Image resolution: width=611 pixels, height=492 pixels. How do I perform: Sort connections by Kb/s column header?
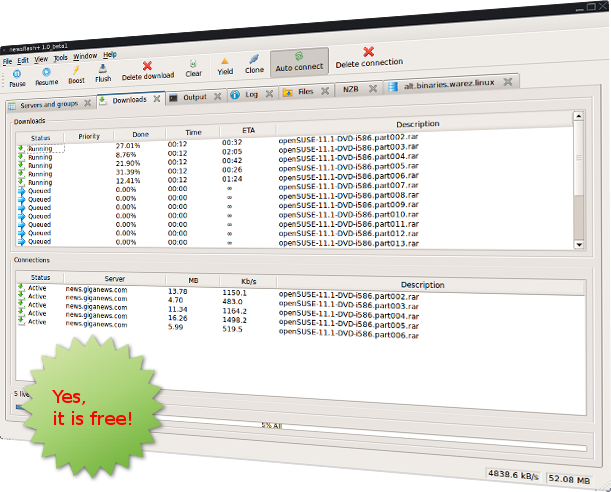click(248, 281)
